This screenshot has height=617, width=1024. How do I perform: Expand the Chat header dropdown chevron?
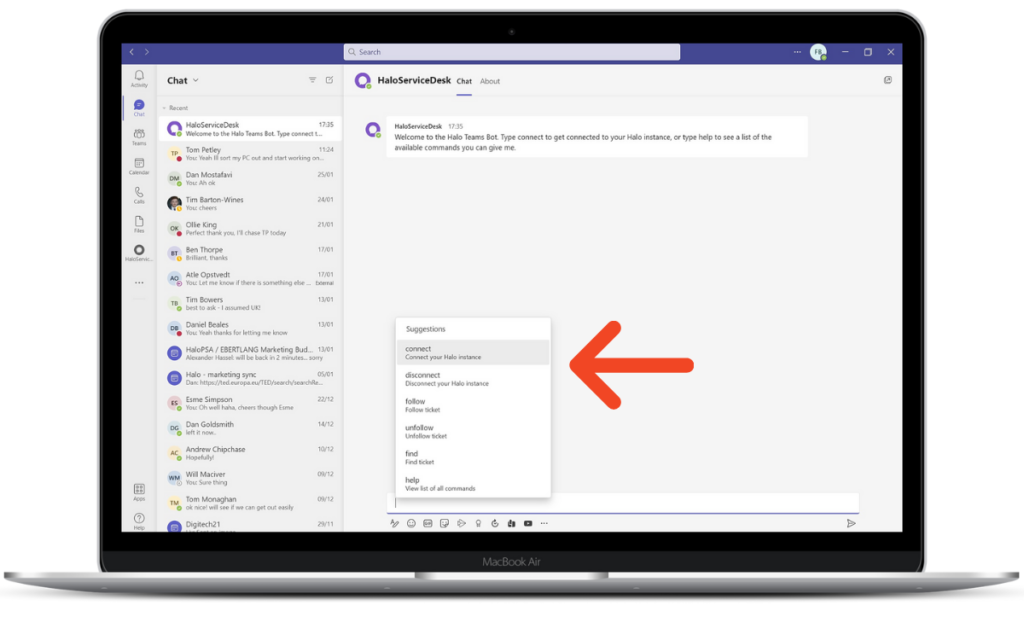(195, 80)
